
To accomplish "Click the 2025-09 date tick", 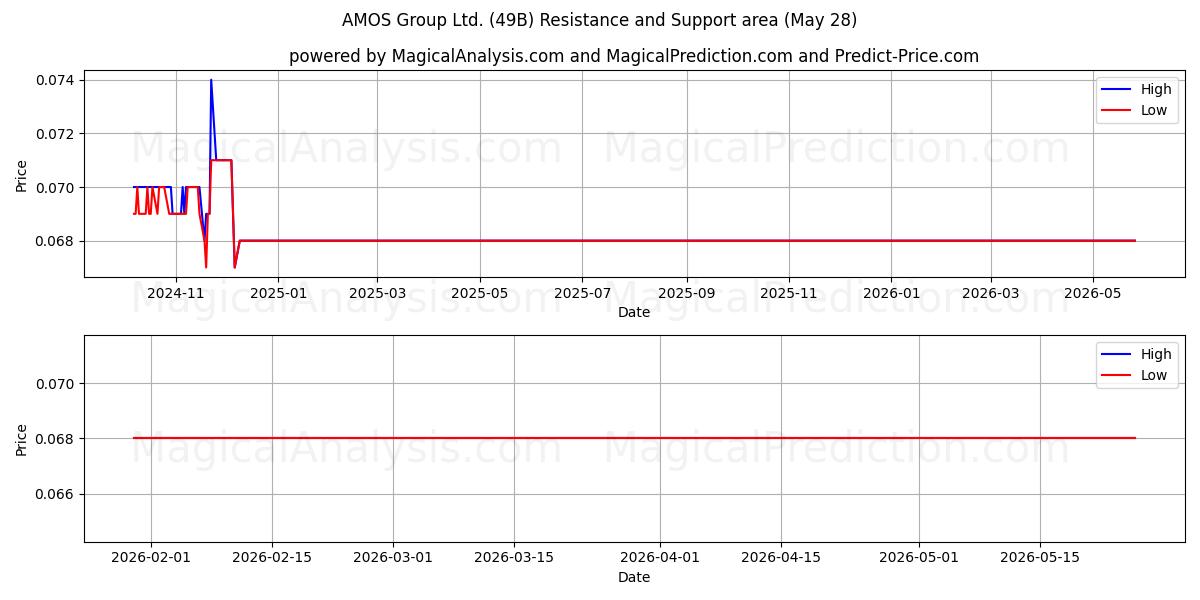I will pyautogui.click(x=686, y=293).
